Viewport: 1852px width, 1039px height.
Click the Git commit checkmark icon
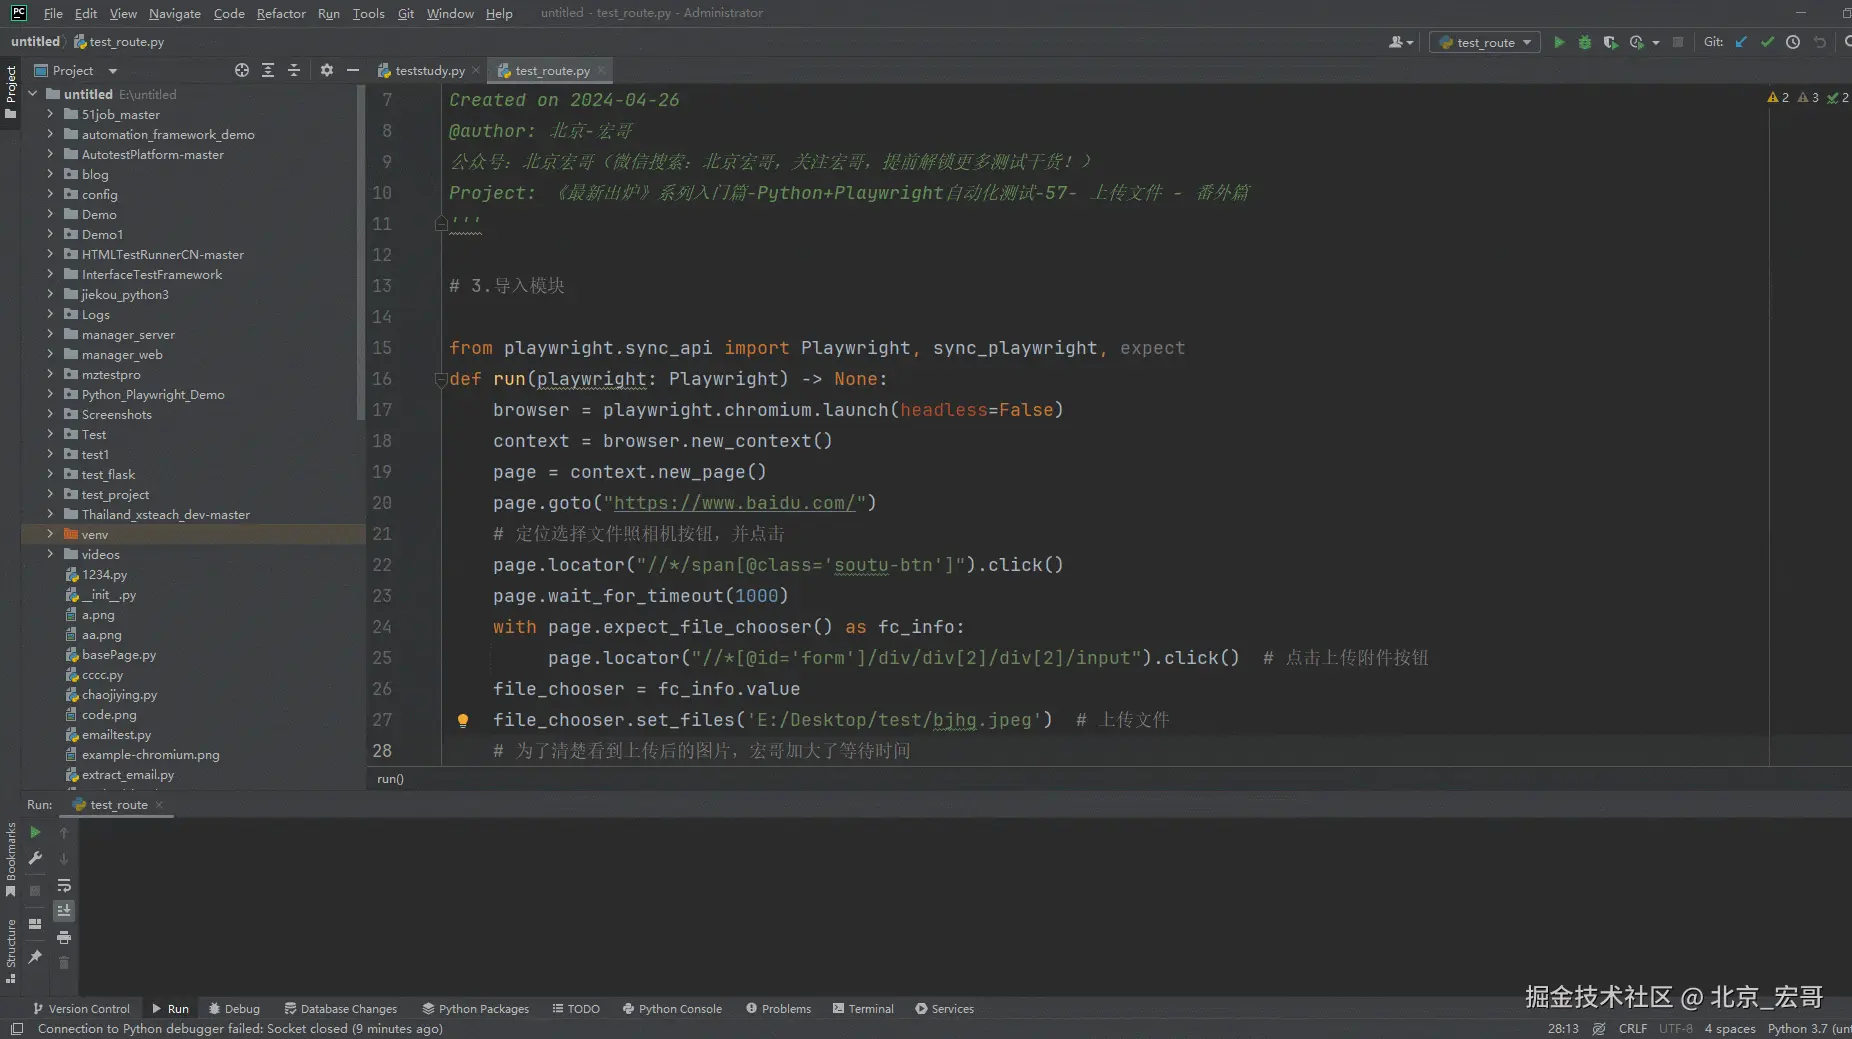click(x=1767, y=42)
